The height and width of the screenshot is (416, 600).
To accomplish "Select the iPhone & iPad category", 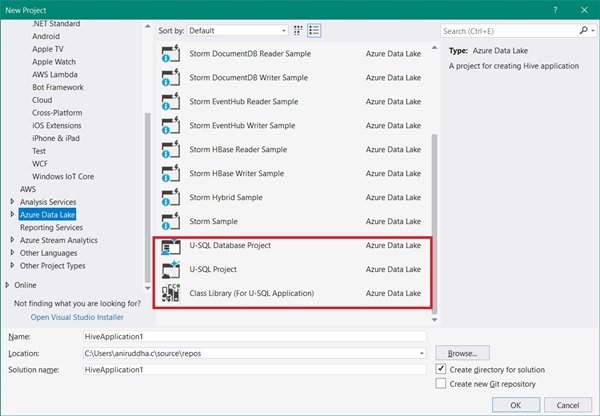I will (56, 138).
